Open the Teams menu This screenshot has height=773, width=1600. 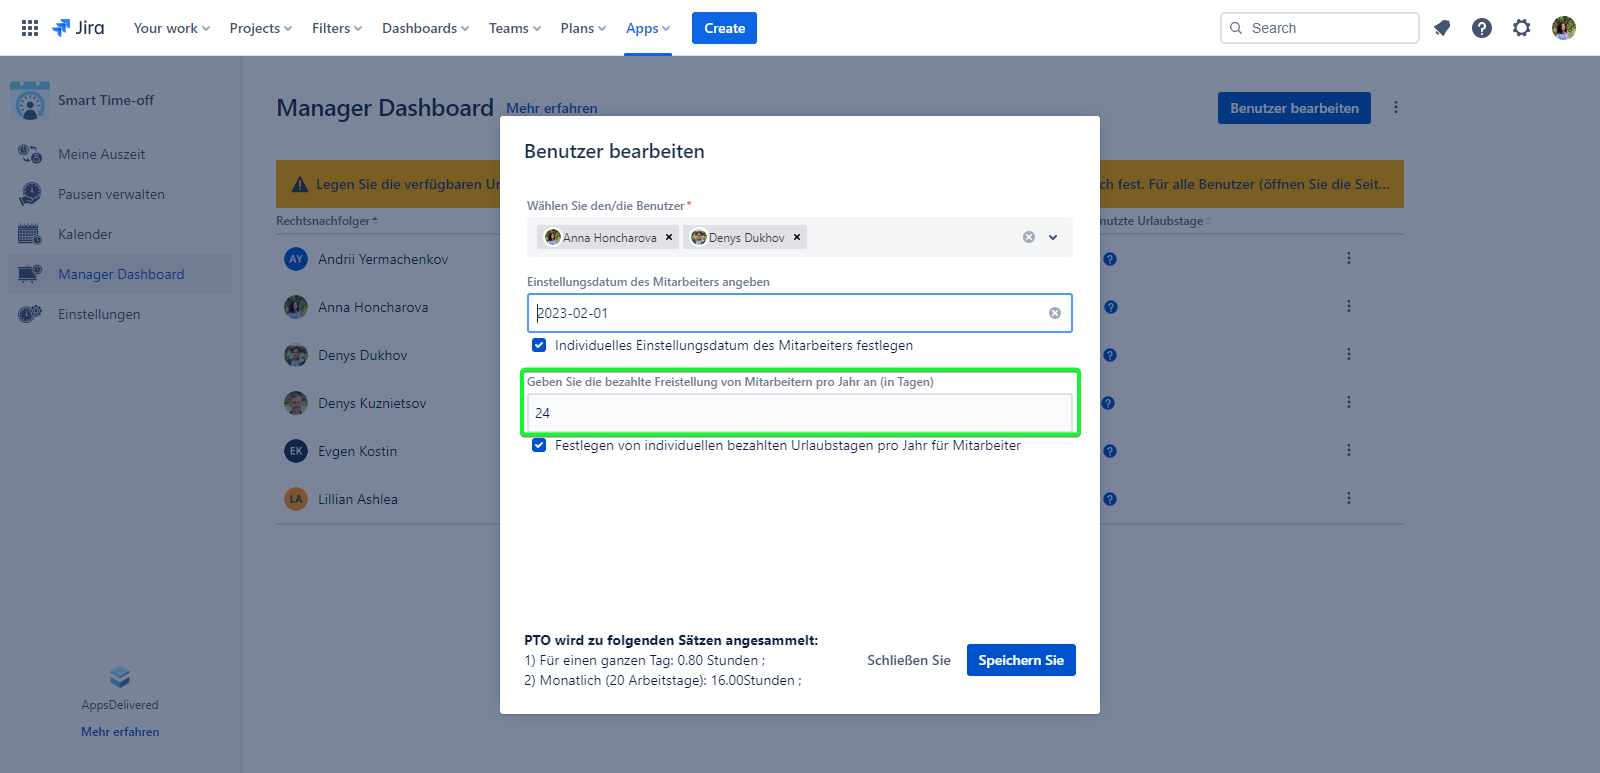click(x=514, y=28)
